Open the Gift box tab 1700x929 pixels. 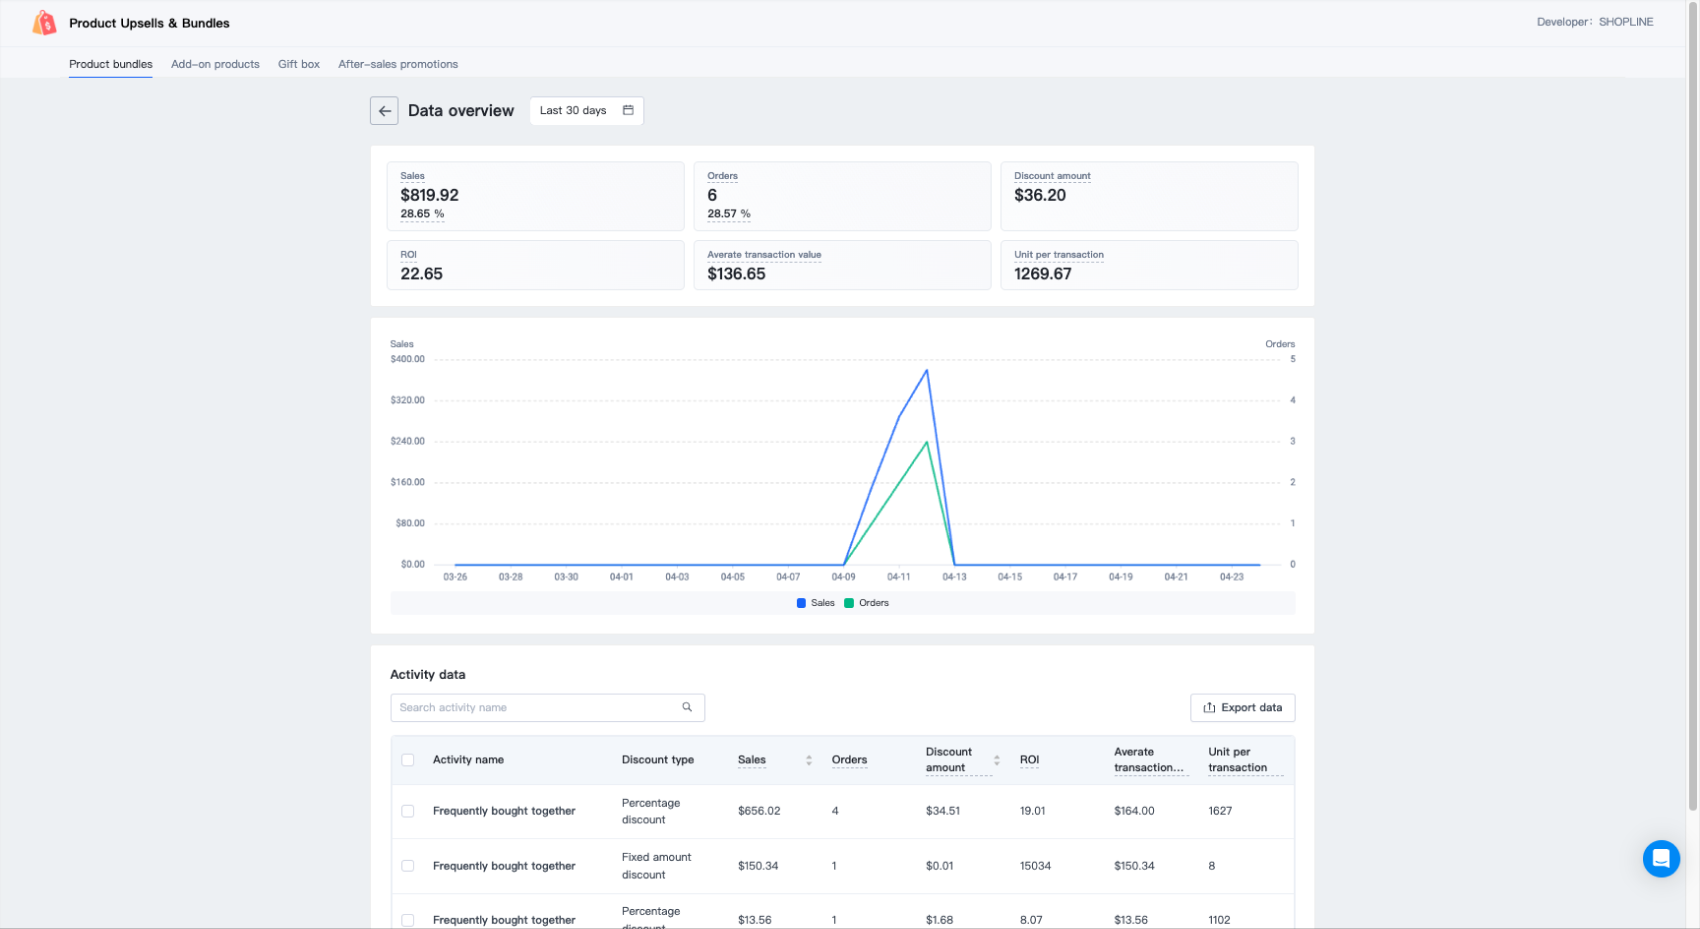point(299,64)
